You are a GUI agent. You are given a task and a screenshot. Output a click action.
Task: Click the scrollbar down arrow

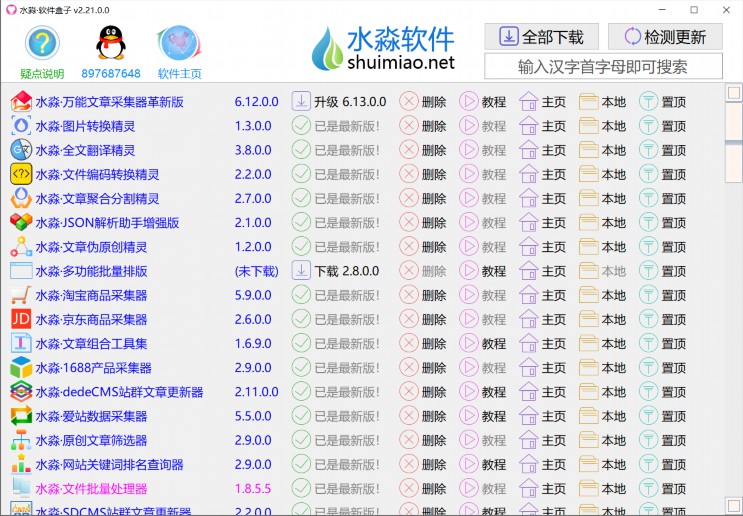734,504
